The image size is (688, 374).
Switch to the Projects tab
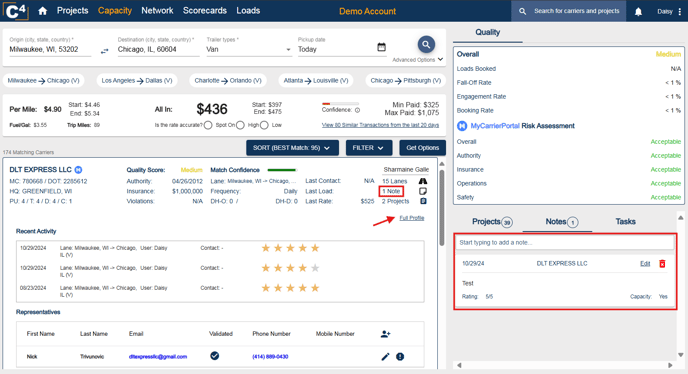(492, 222)
